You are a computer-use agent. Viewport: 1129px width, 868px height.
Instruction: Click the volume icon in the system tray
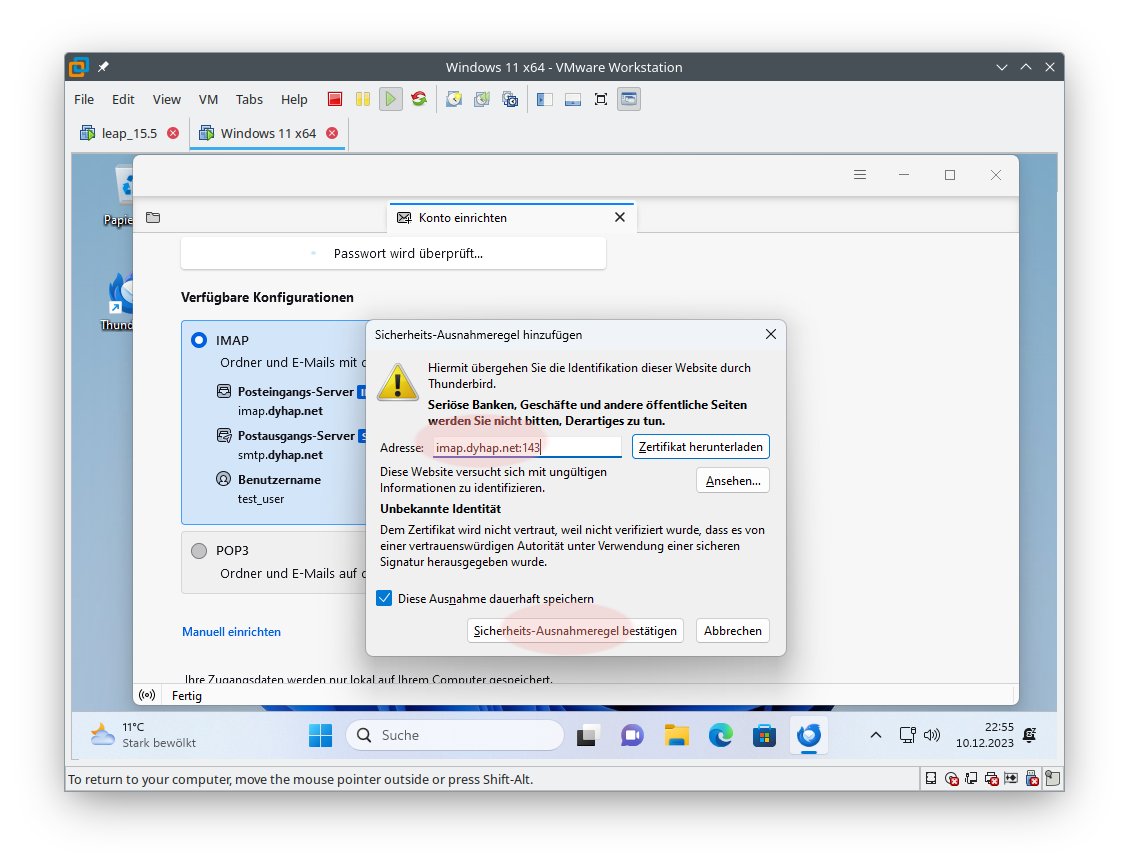pos(932,735)
